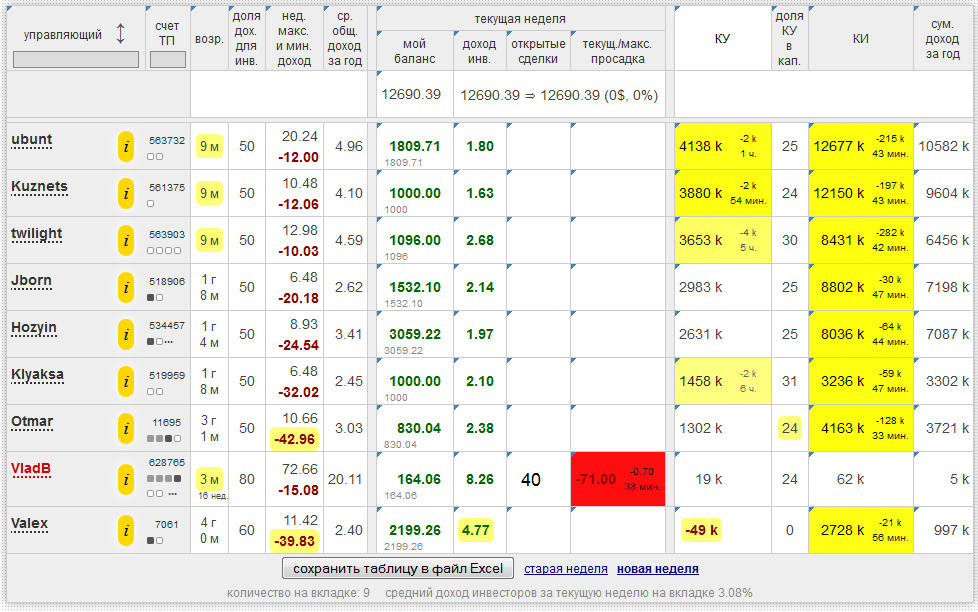The image size is (978, 612).
Task: Open manager Jborn profile link
Action: (31, 281)
